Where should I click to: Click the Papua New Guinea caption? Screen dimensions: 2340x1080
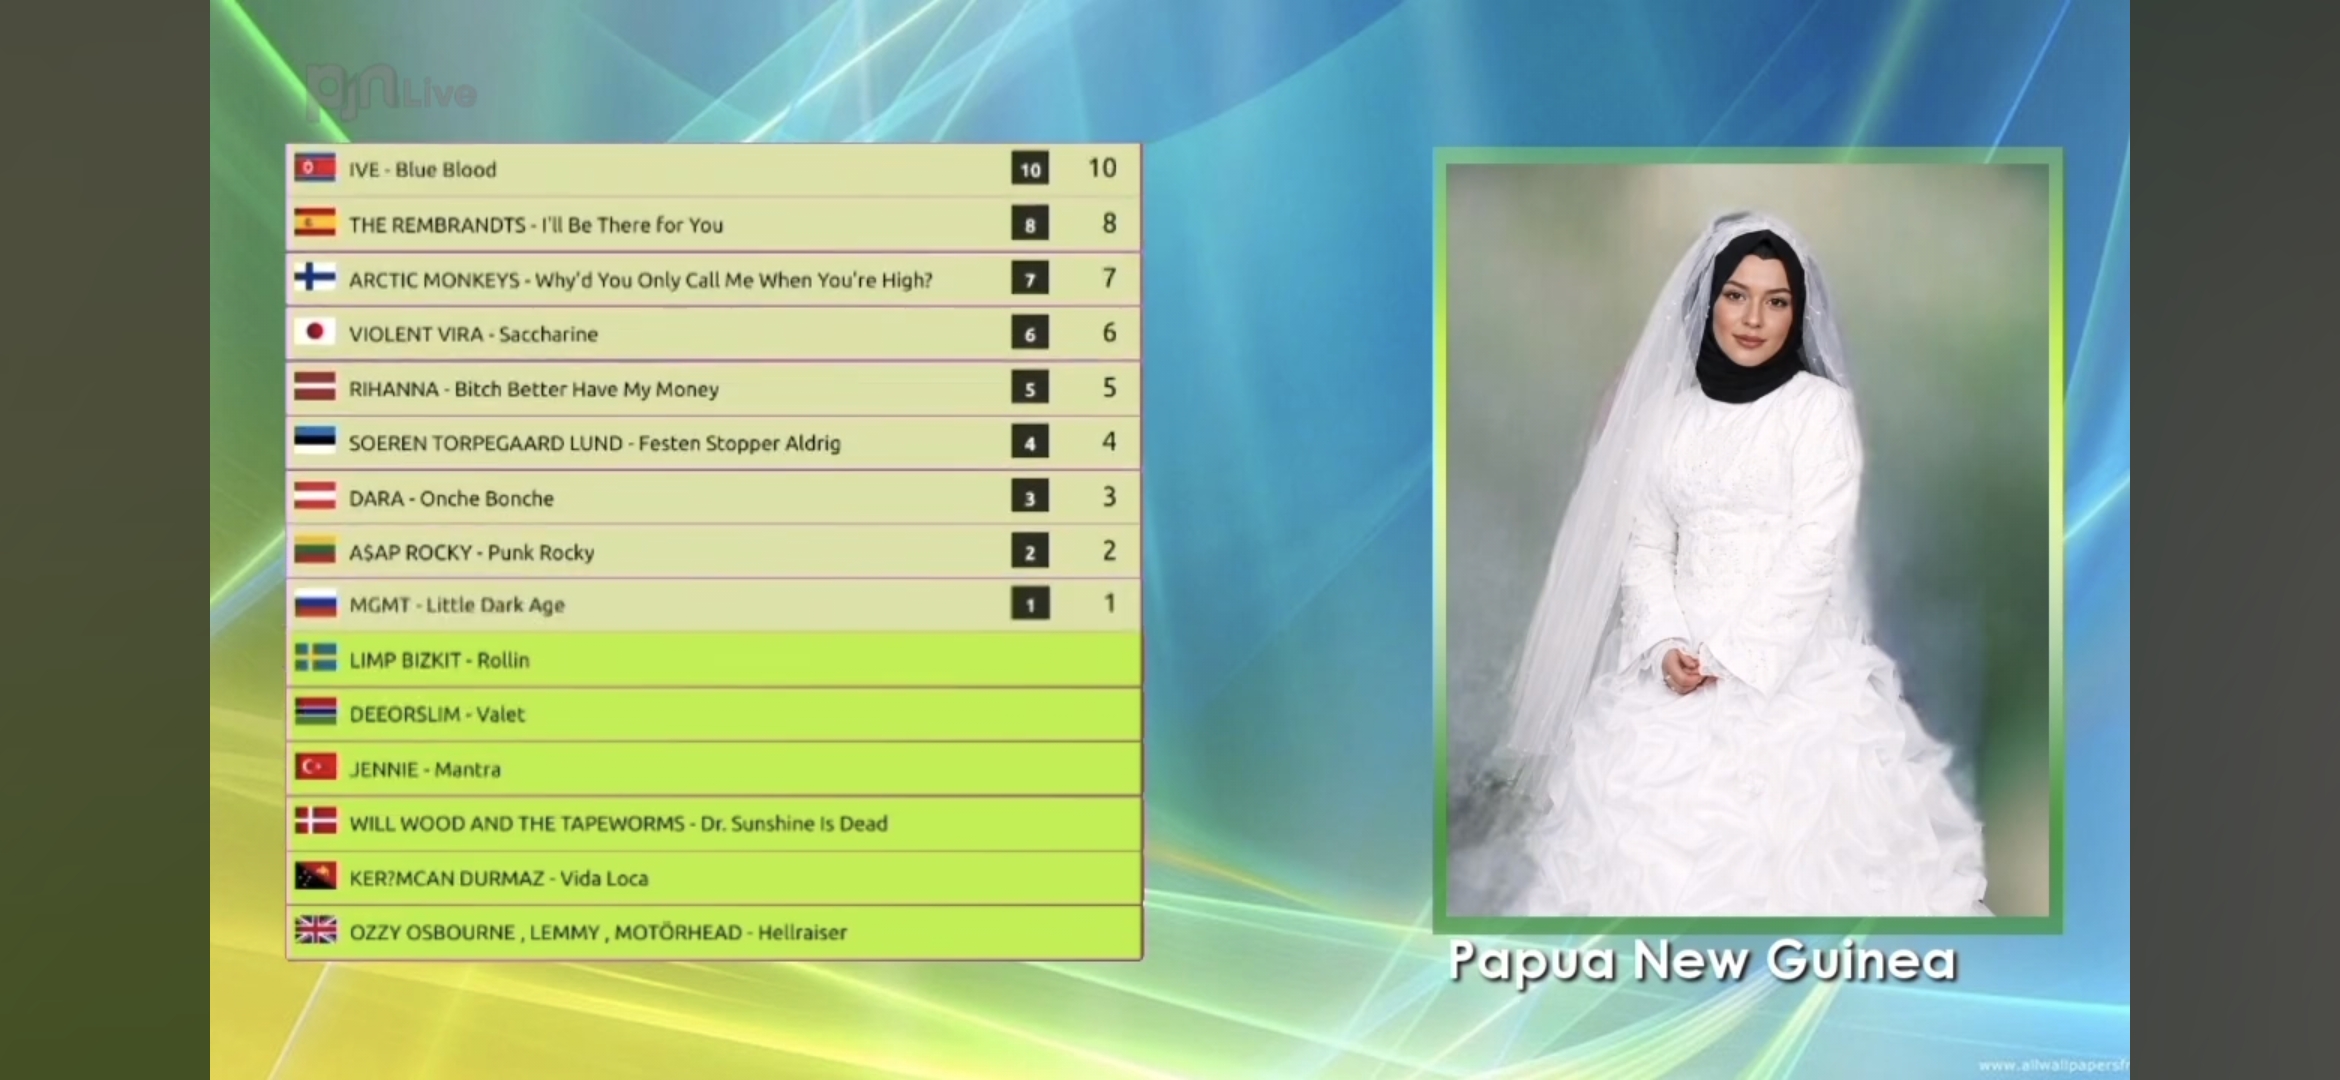coord(1702,962)
